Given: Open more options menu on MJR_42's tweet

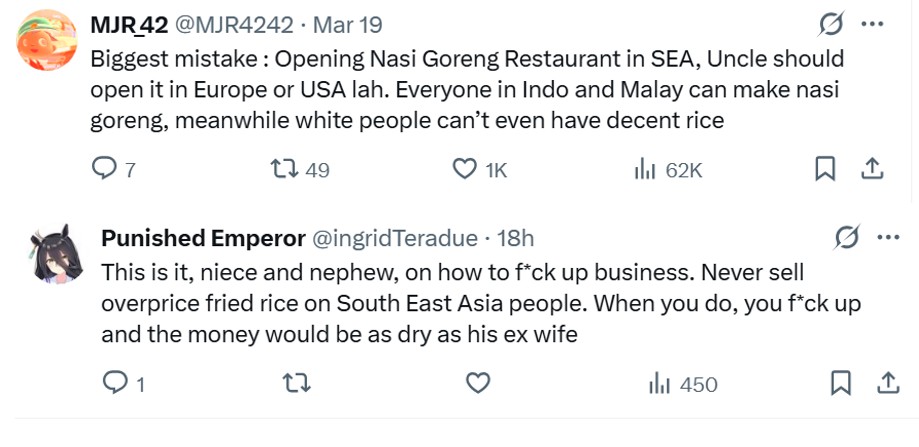Looking at the screenshot, I should point(873,24).
